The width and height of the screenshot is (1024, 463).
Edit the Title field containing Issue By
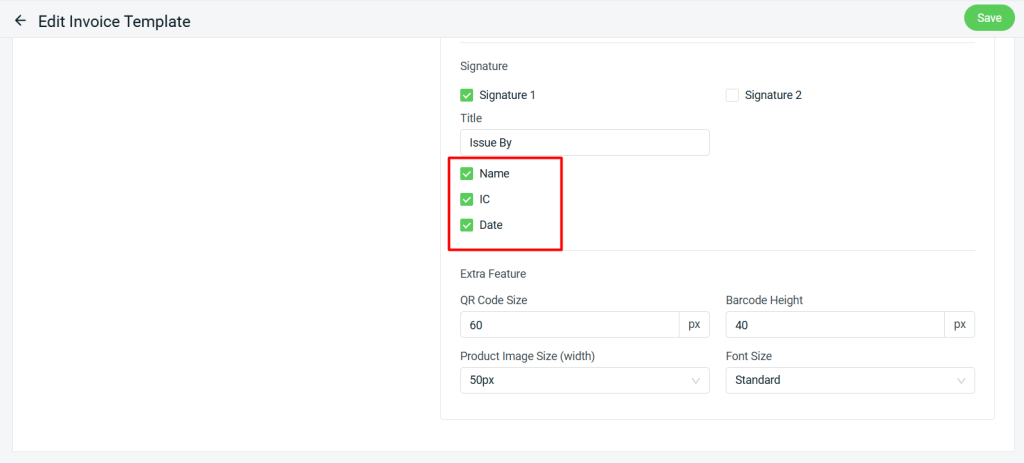pyautogui.click(x=584, y=142)
